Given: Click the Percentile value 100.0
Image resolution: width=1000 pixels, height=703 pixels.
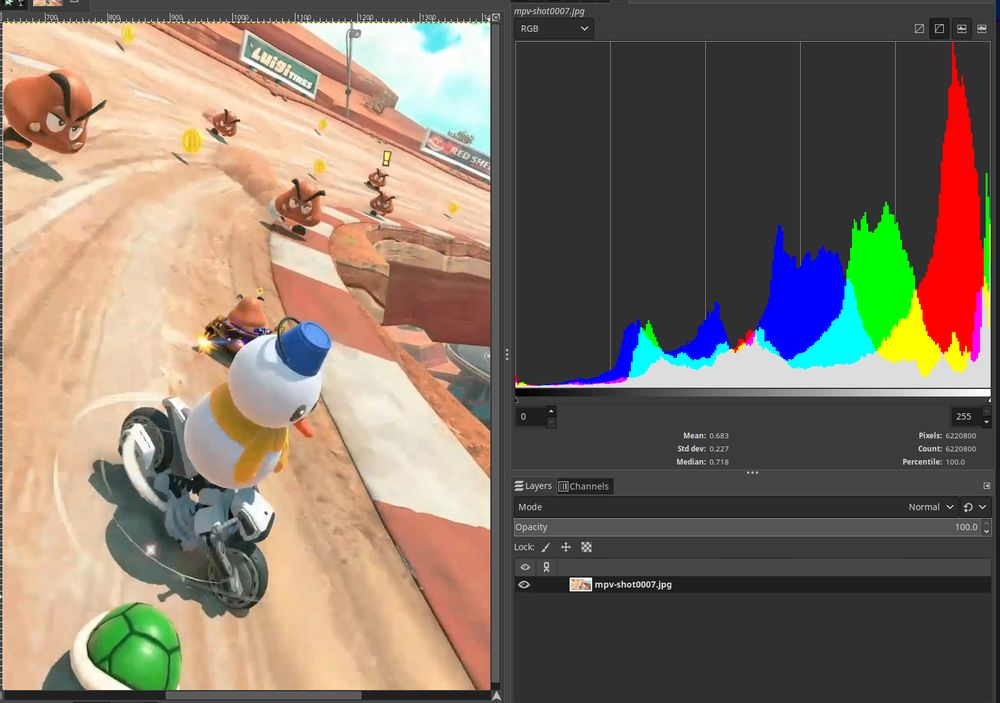Looking at the screenshot, I should tap(955, 462).
